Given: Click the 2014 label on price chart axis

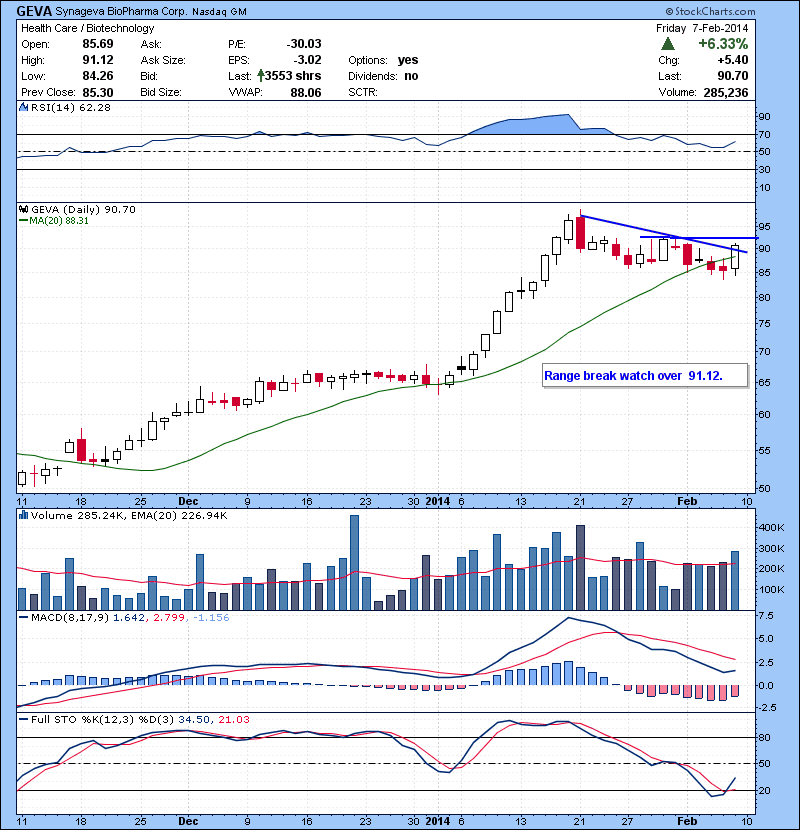Looking at the screenshot, I should click(438, 501).
